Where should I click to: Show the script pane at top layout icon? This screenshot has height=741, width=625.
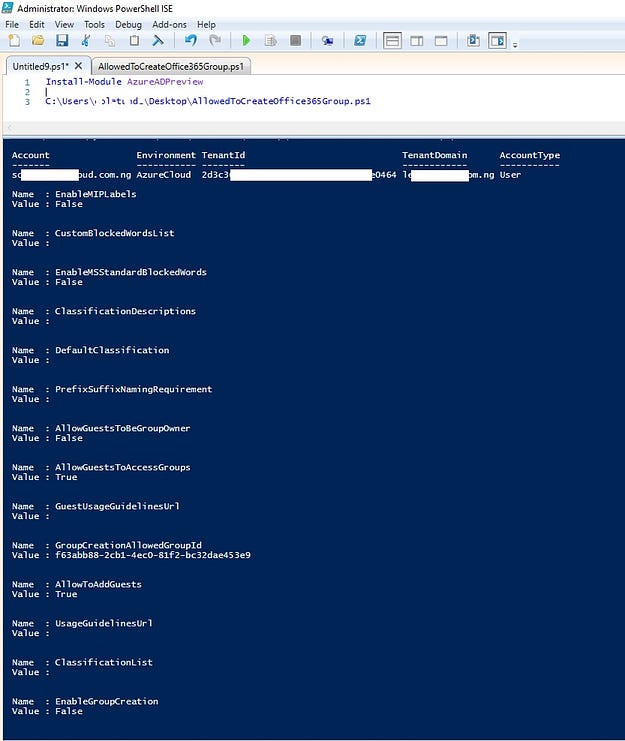[x=392, y=41]
